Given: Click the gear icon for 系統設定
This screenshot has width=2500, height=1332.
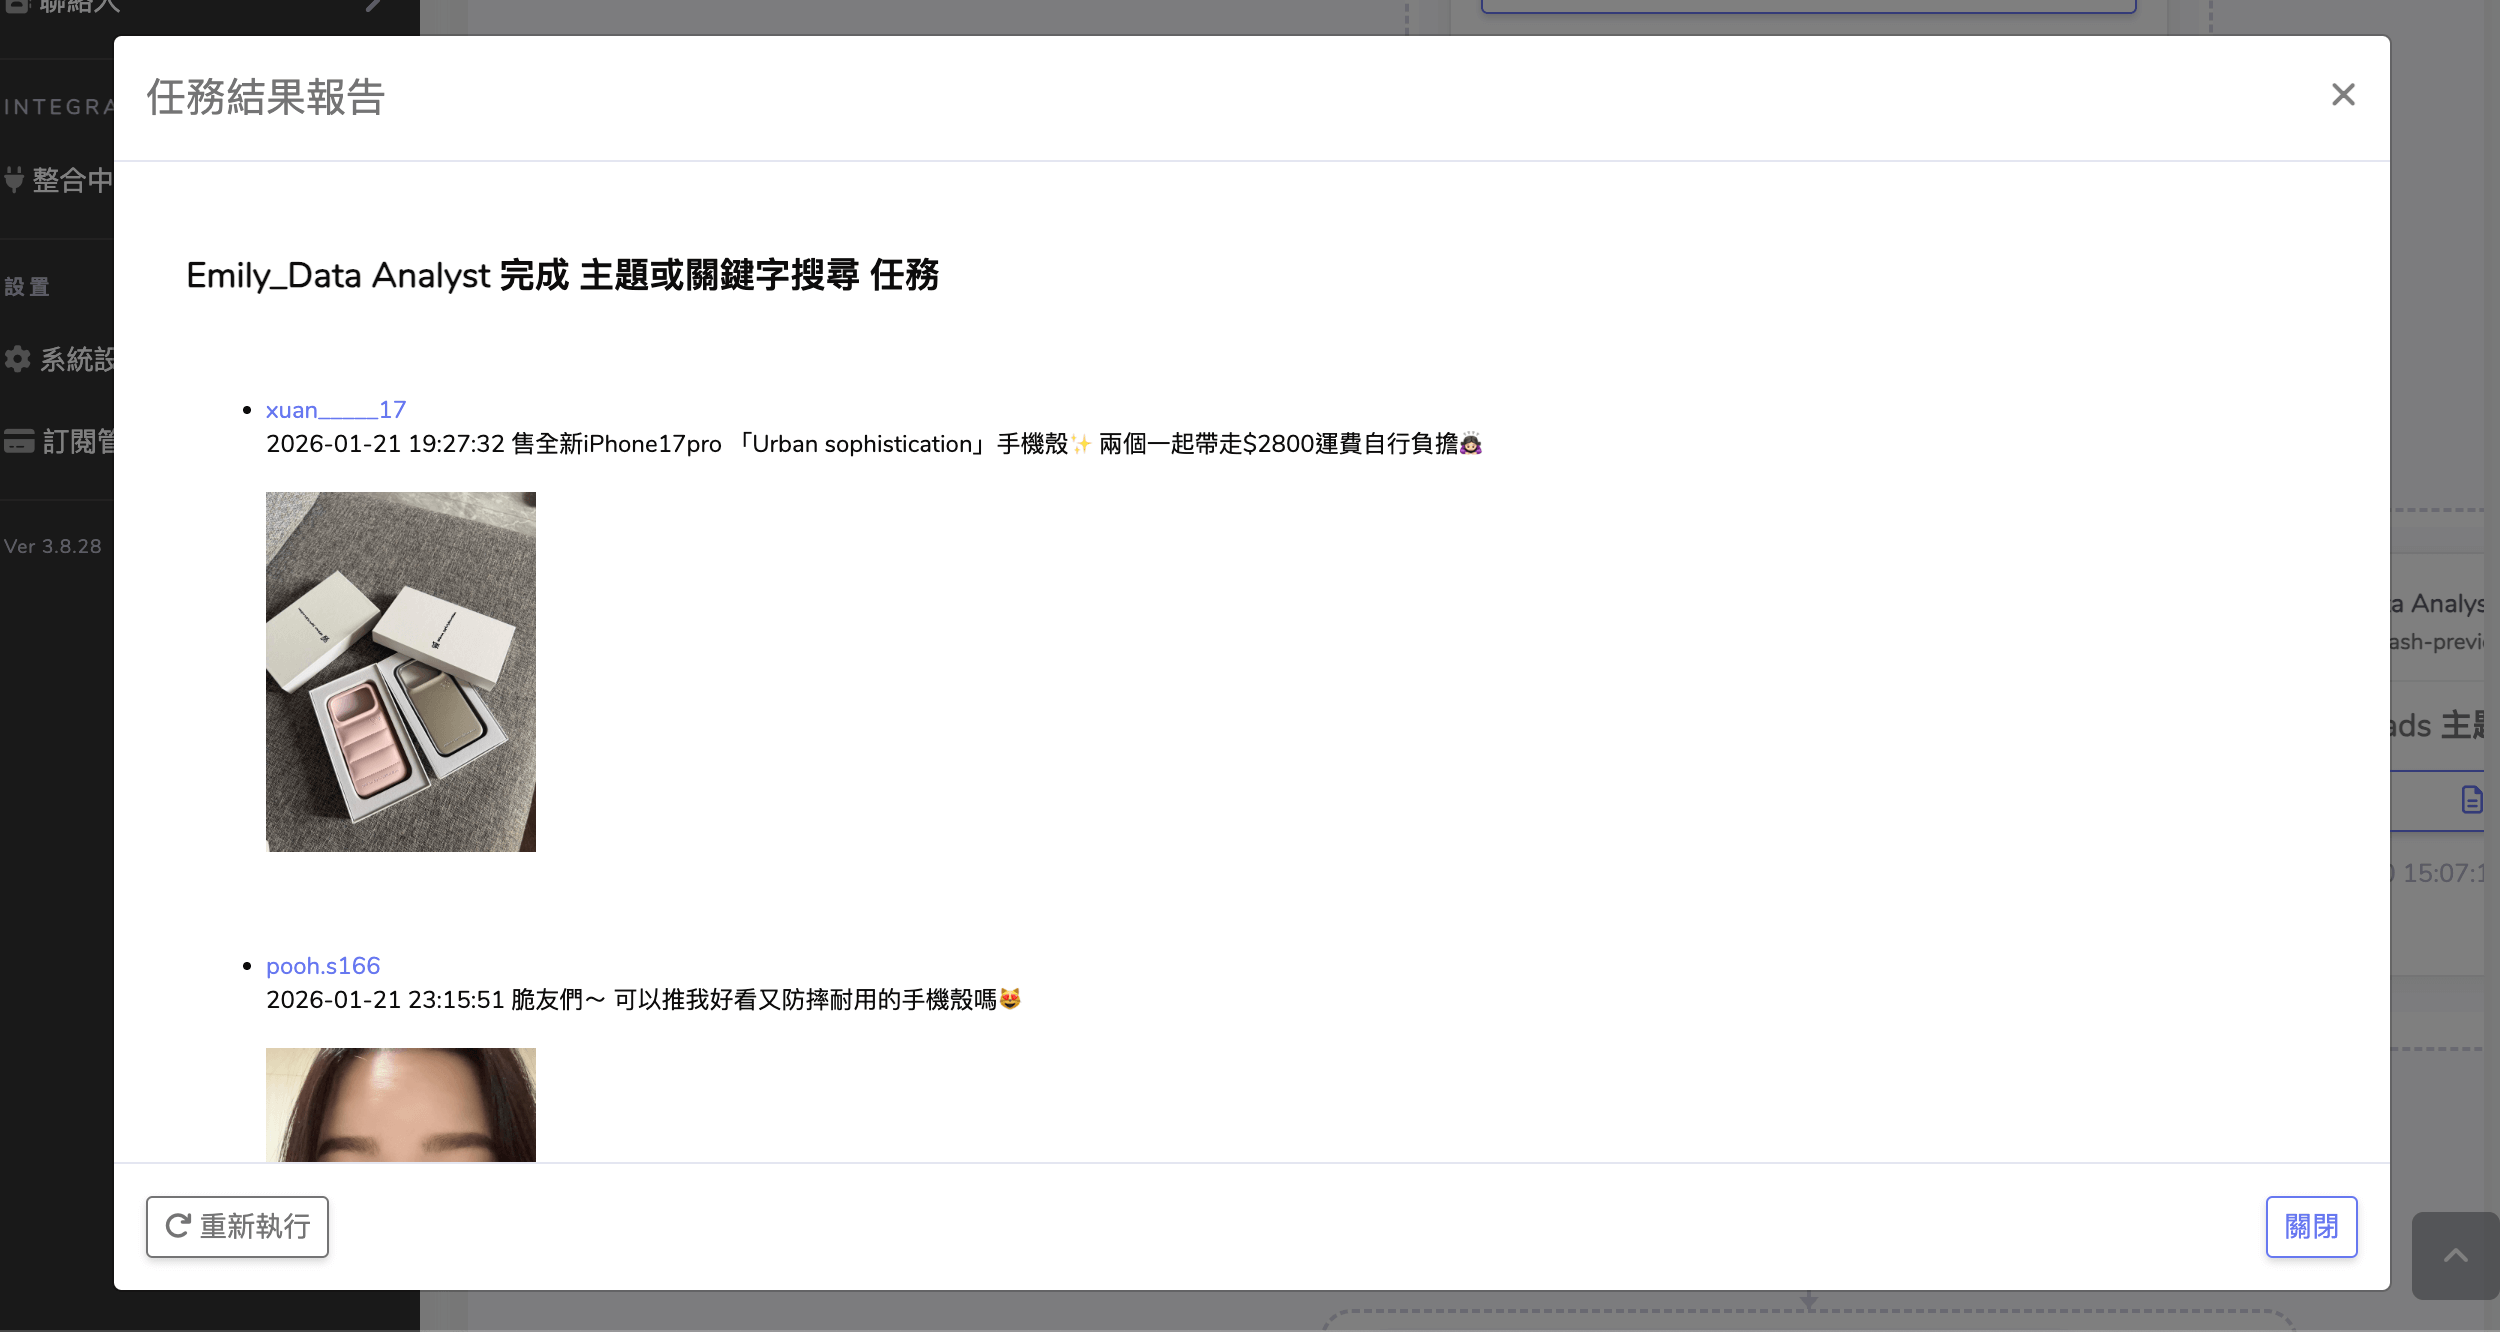Looking at the screenshot, I should pos(17,359).
